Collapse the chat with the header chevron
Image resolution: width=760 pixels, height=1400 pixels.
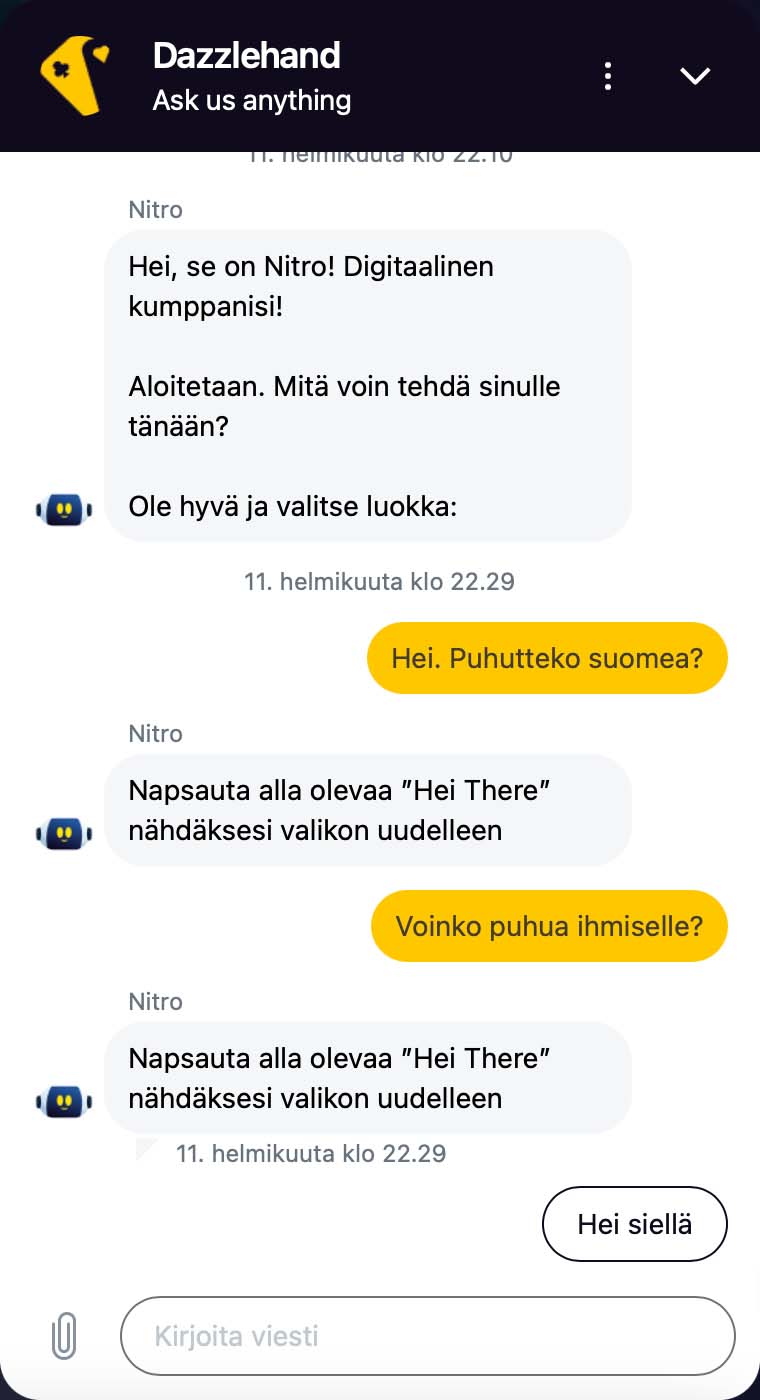(x=695, y=76)
